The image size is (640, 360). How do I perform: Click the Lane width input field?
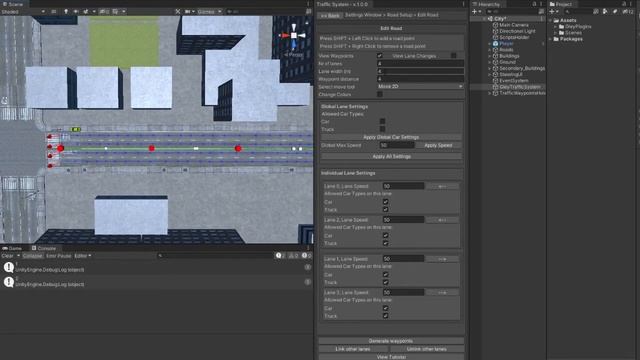pyautogui.click(x=420, y=71)
